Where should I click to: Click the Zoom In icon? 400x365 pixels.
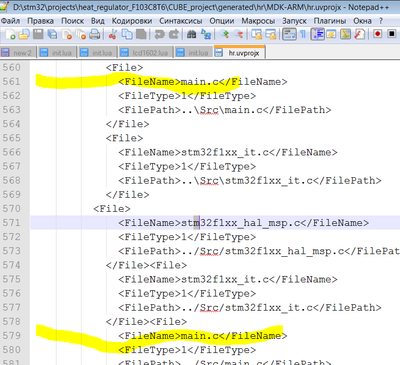(x=224, y=34)
